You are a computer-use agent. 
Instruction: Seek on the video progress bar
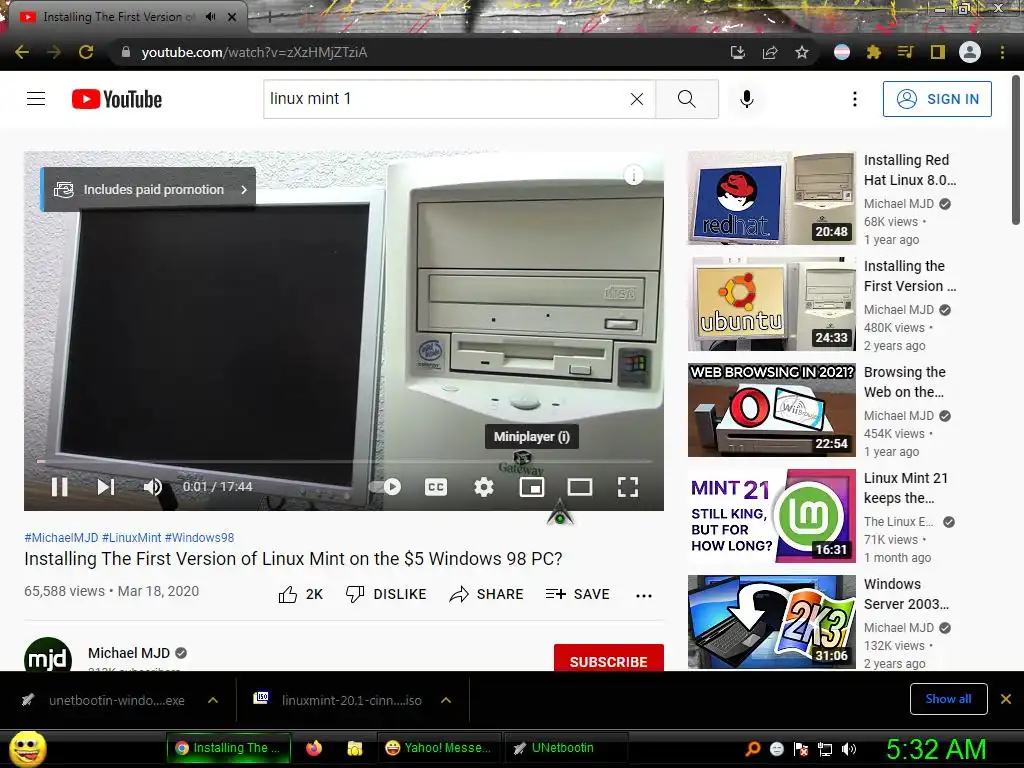(x=344, y=461)
